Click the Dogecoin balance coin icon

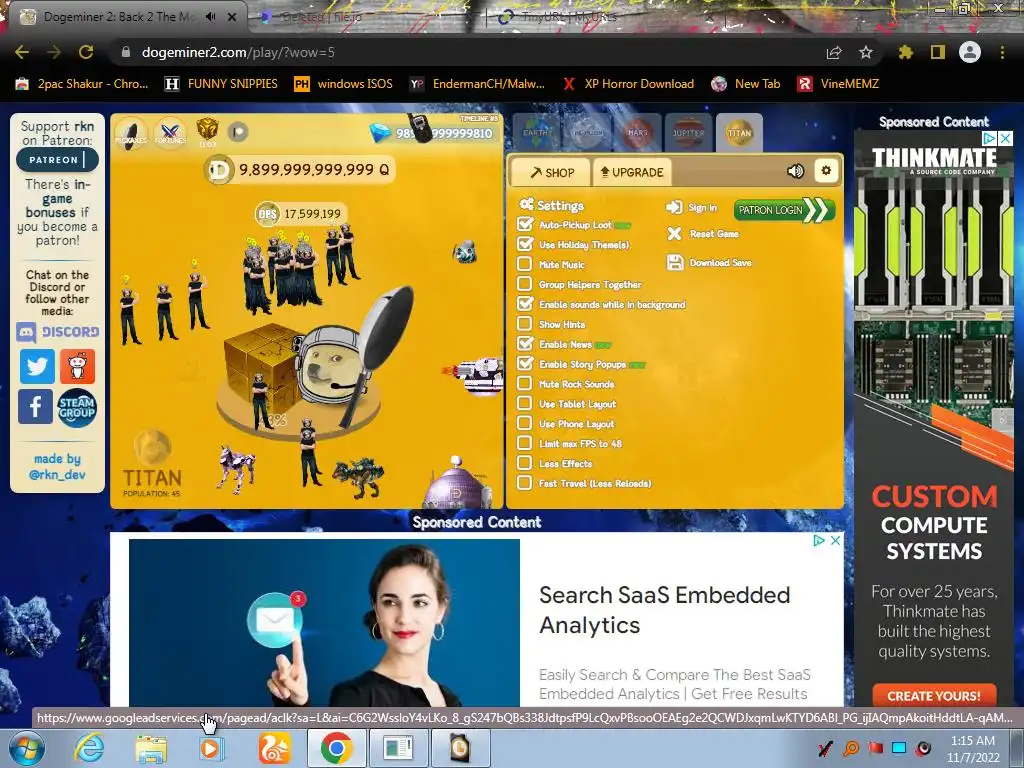(219, 170)
